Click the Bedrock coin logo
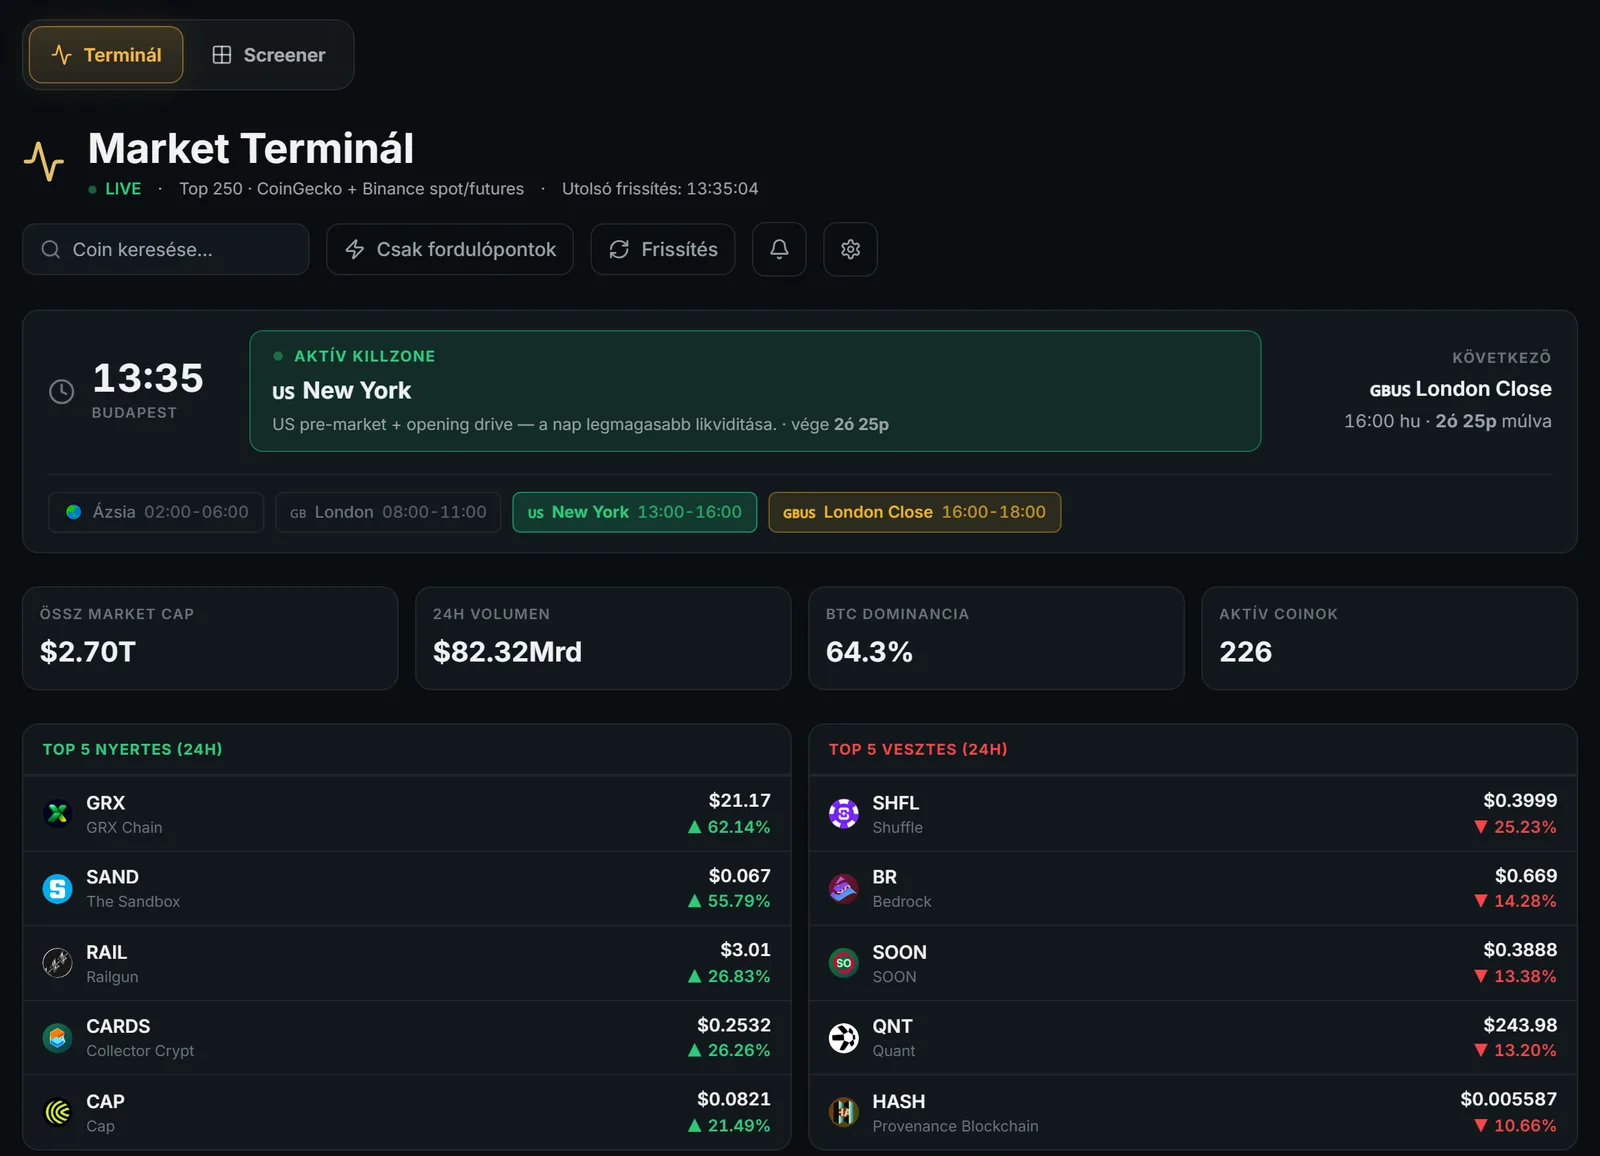1600x1156 pixels. tap(844, 888)
